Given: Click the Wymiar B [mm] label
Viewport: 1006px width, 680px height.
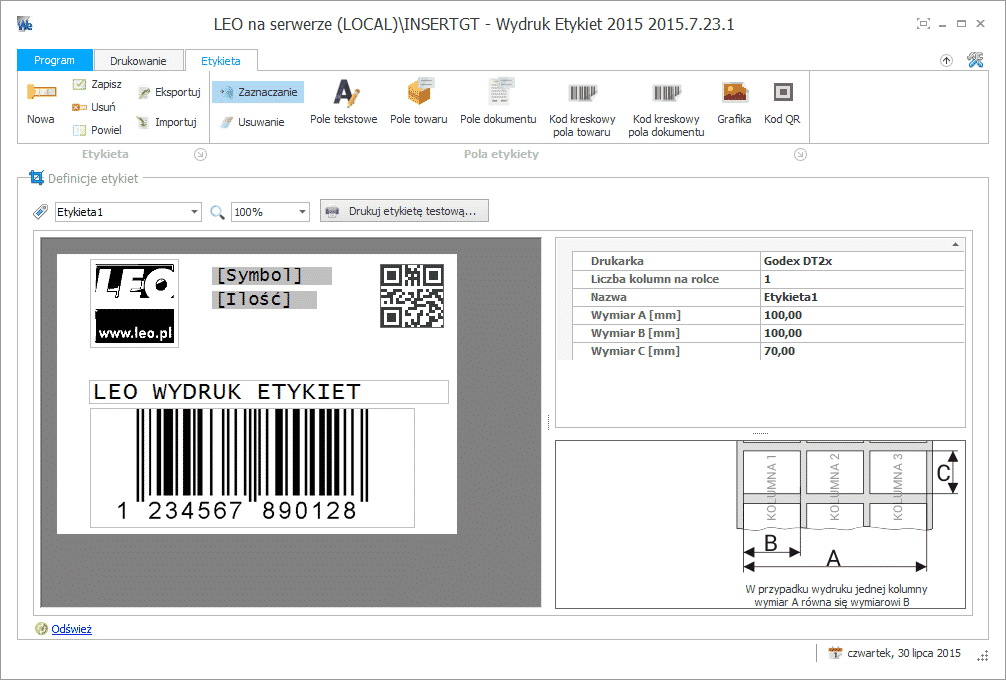Looking at the screenshot, I should tap(635, 333).
